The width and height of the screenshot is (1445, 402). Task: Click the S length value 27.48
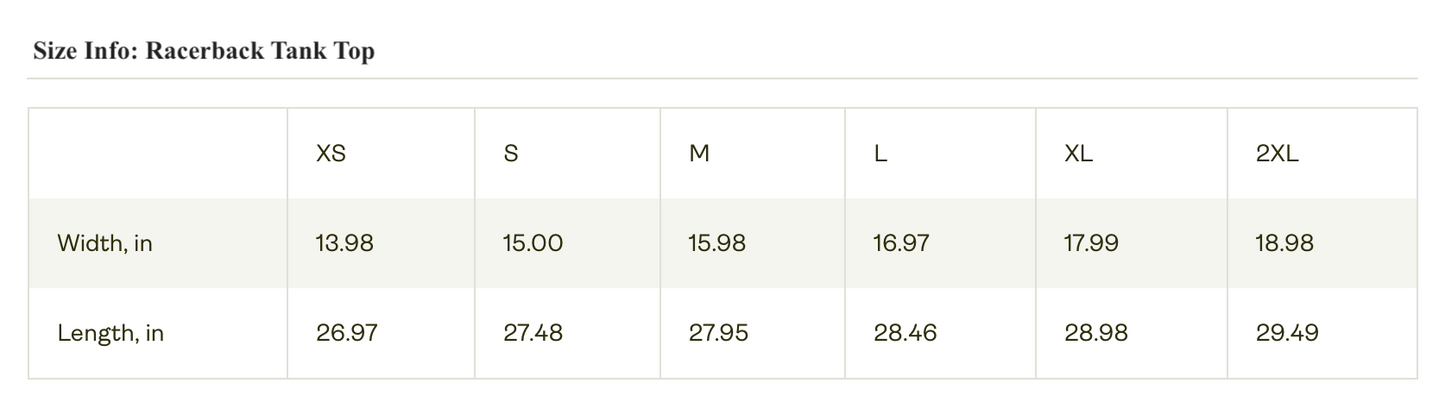coord(533,333)
